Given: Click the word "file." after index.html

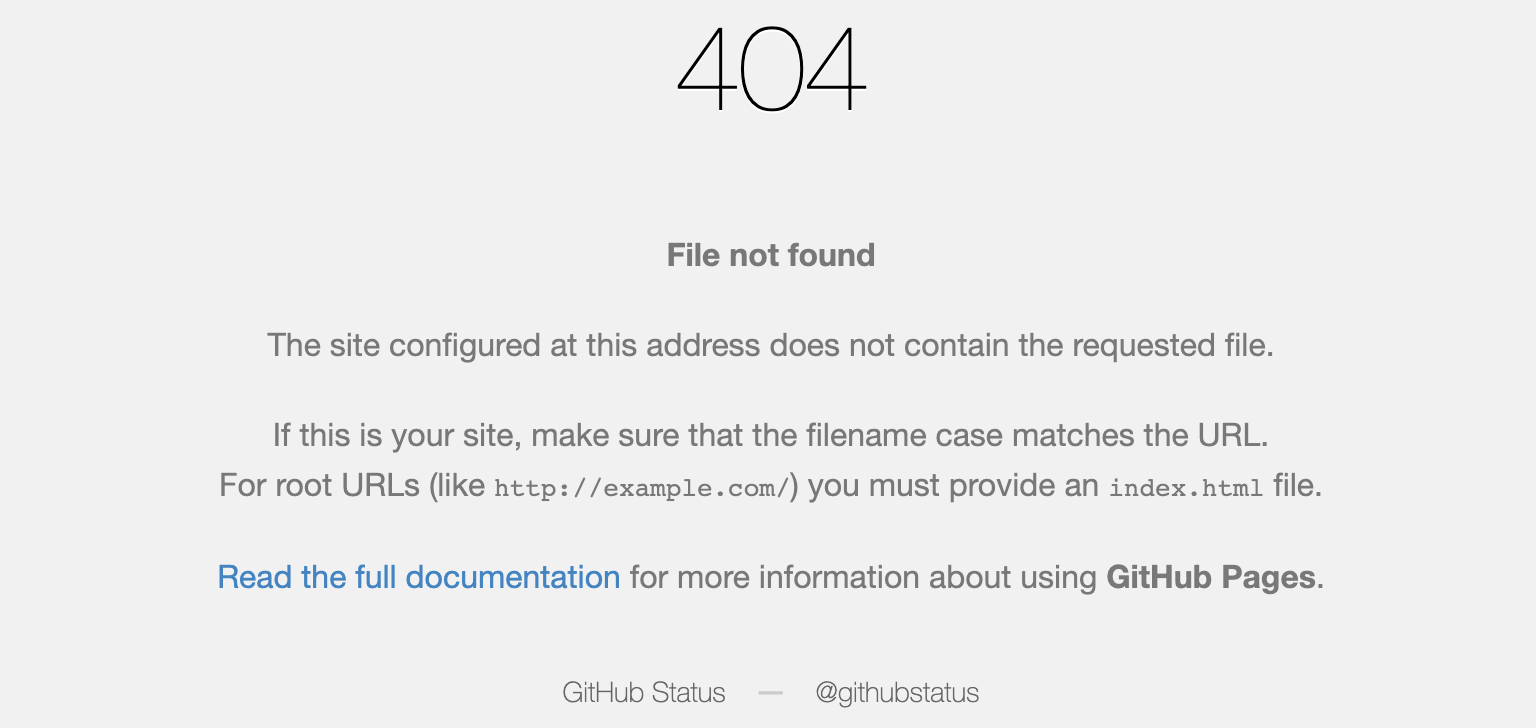Looking at the screenshot, I should 1297,487.
